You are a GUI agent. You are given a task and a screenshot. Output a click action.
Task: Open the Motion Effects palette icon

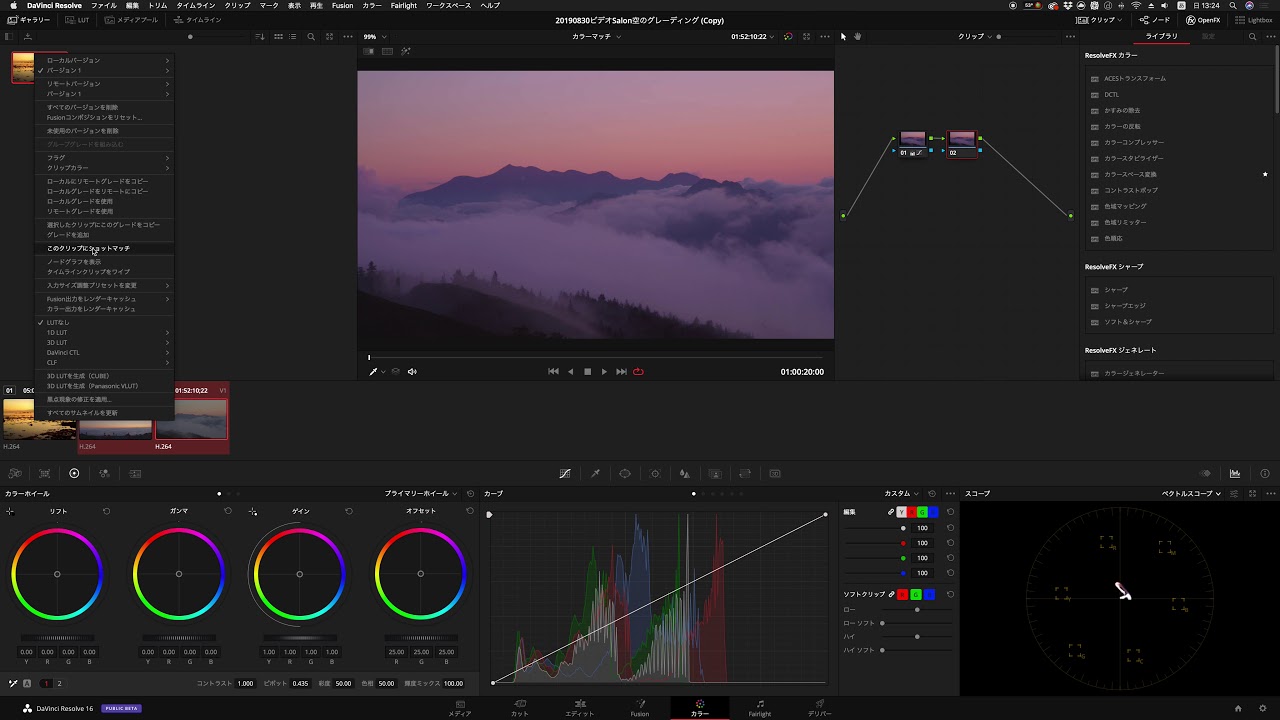(x=135, y=473)
